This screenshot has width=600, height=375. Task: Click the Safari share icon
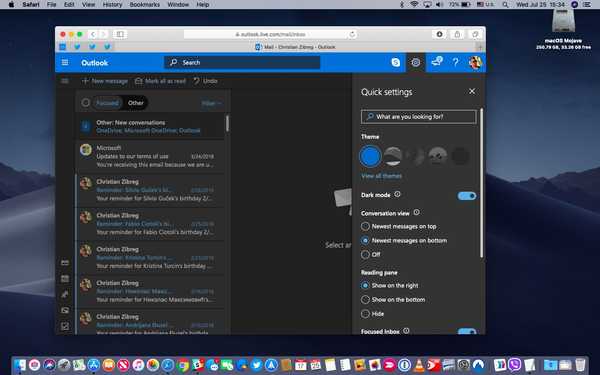(457, 34)
